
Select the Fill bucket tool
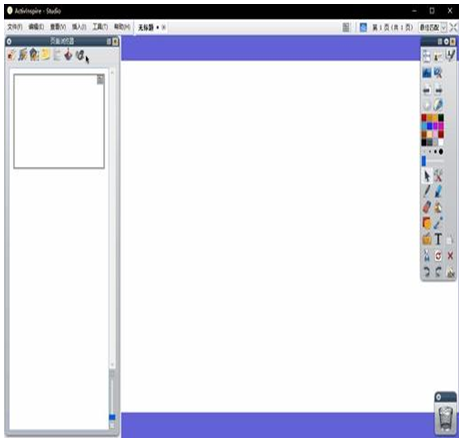438,207
